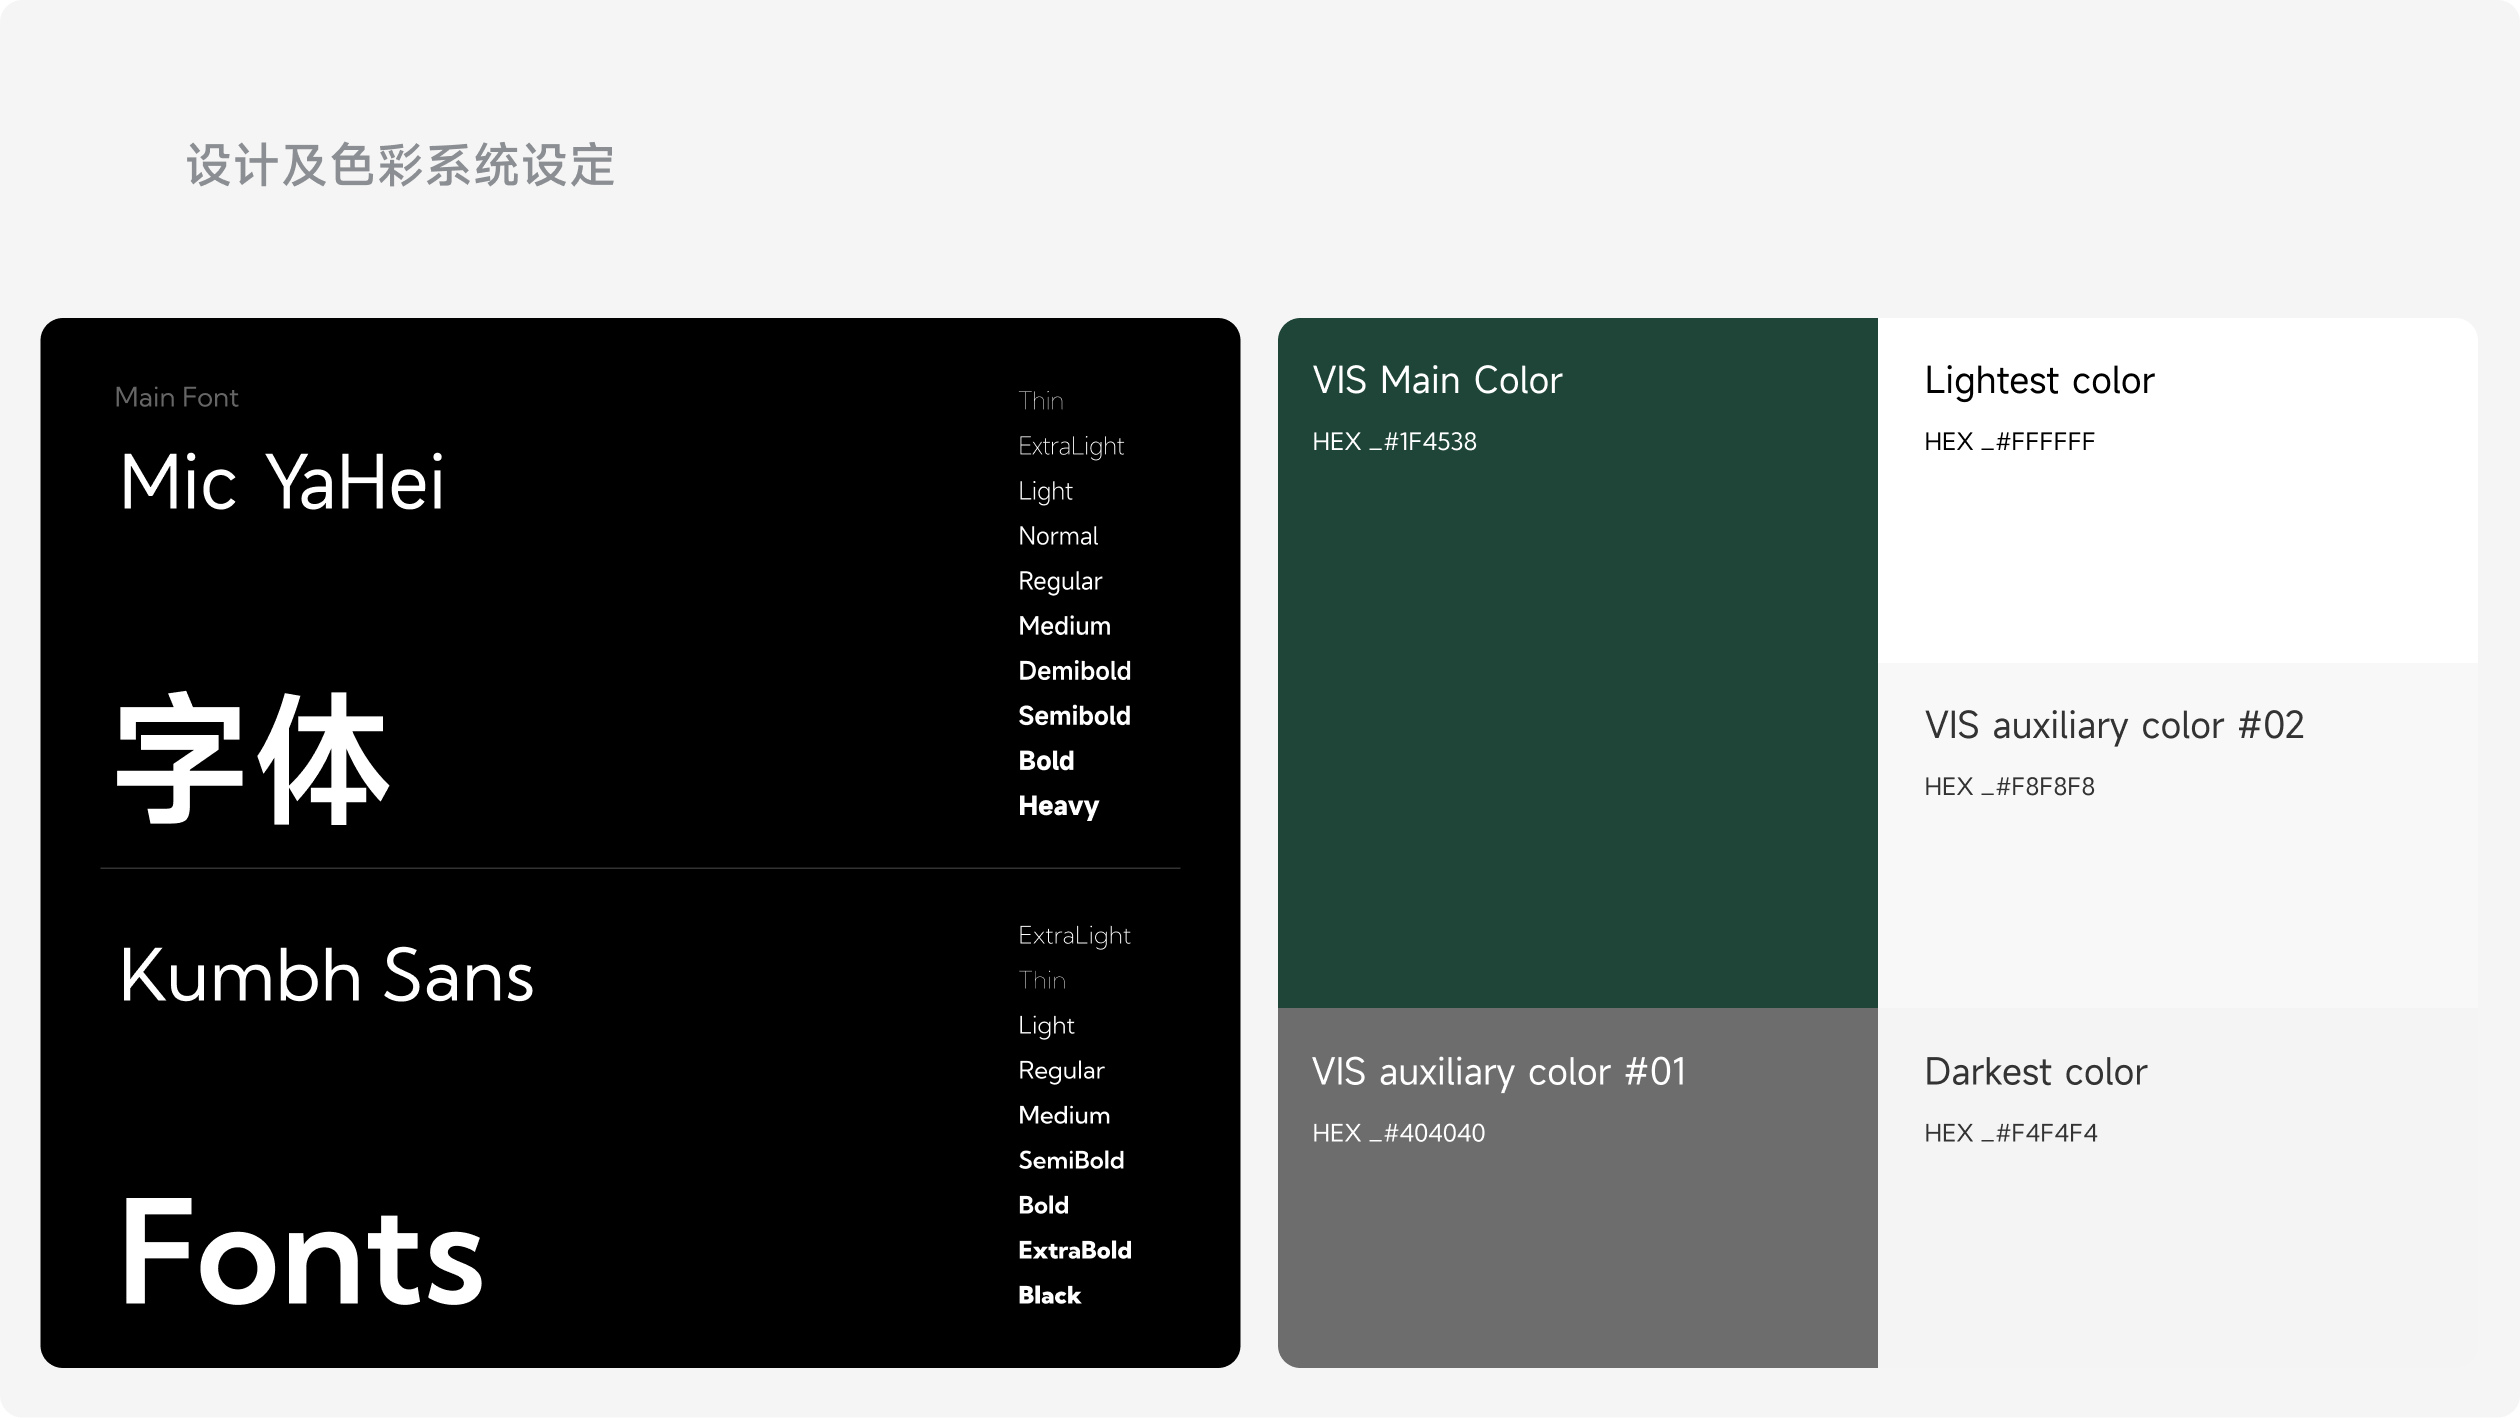This screenshot has height=1418, width=2520.
Task: Select the Mic YaHei font name
Action: click(x=281, y=483)
